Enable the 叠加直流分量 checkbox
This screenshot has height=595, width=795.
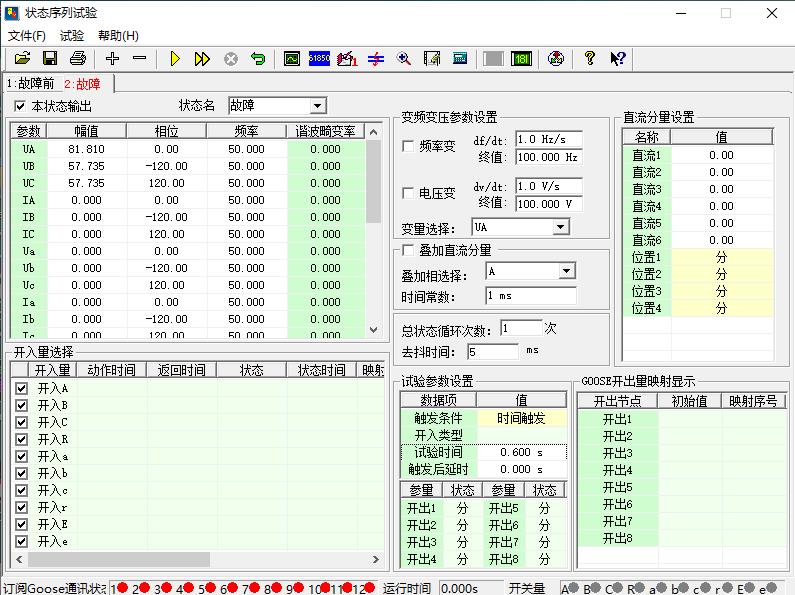point(408,250)
